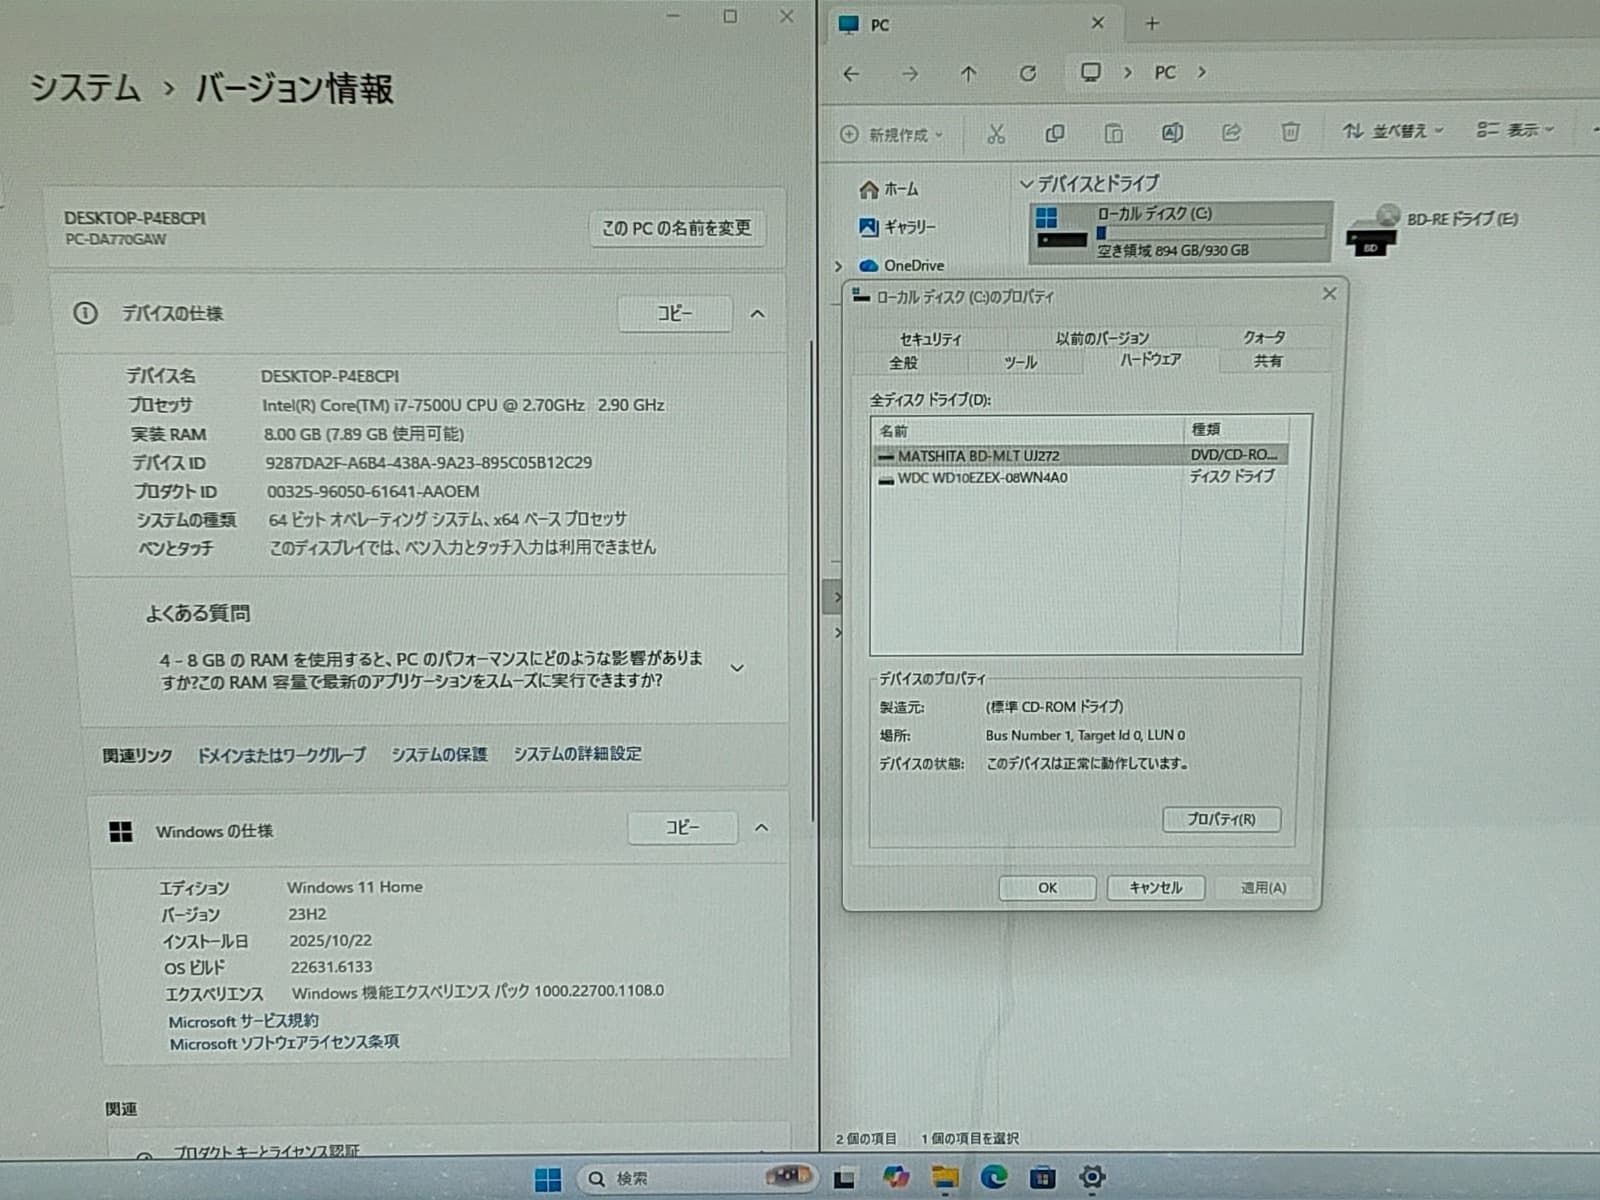
Task: Click the refresh icon in the navigation bar
Action: coord(1028,73)
